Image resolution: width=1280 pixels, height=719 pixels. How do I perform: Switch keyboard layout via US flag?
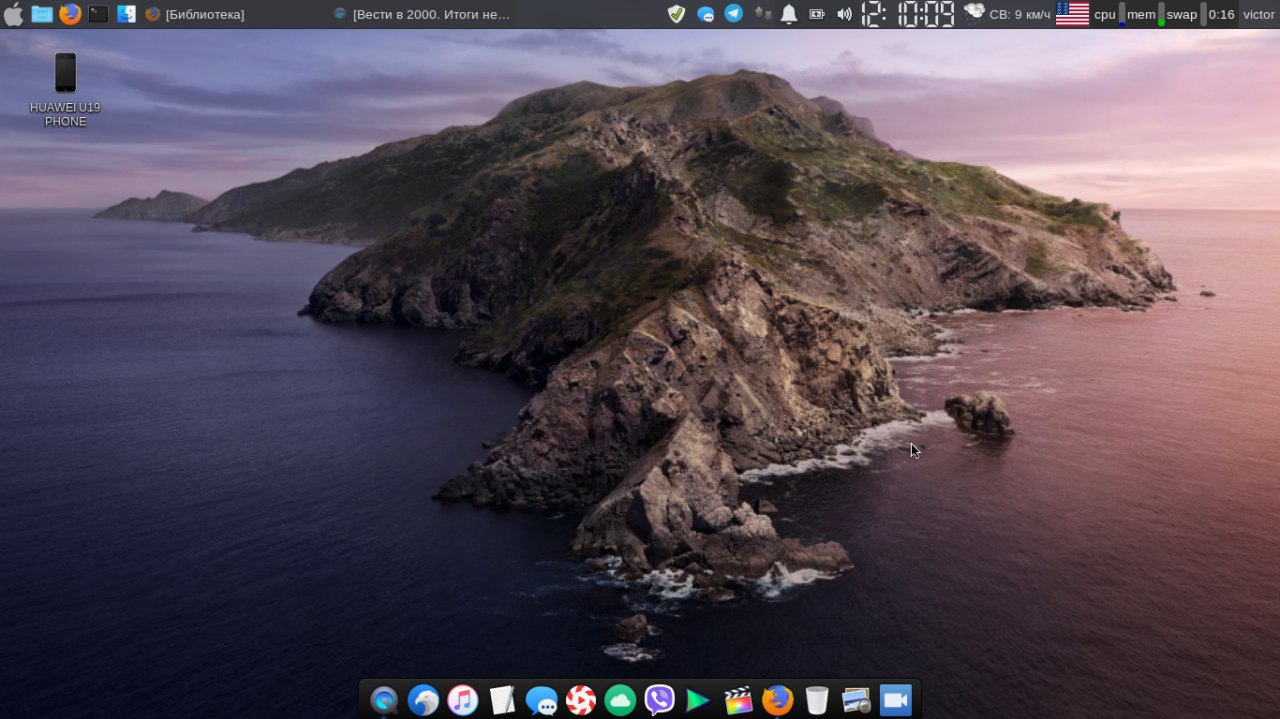(1072, 14)
